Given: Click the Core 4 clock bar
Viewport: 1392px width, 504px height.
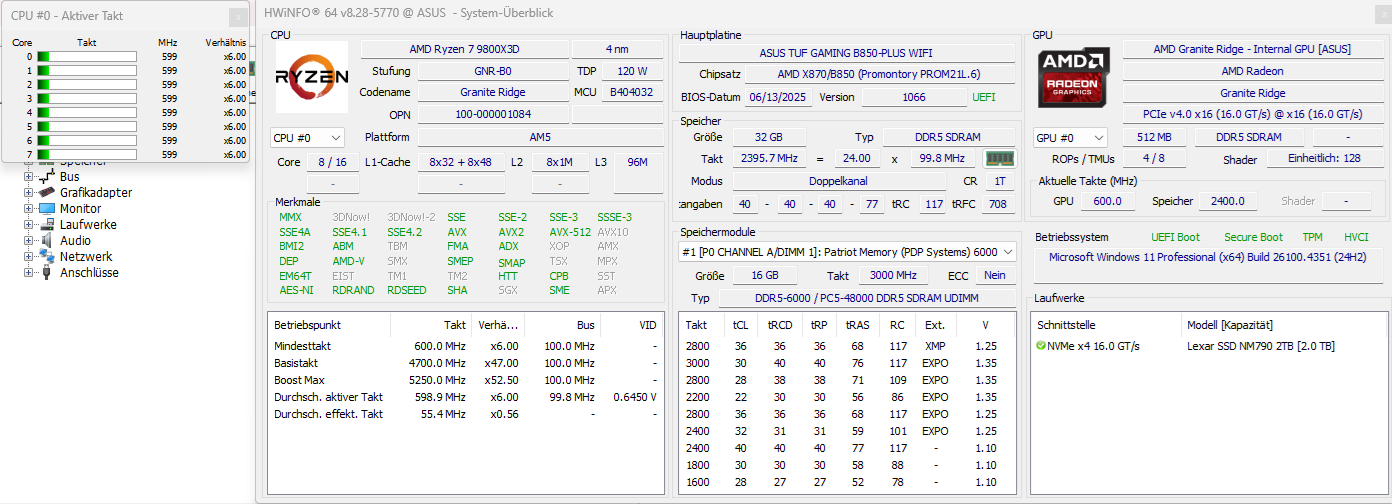Looking at the screenshot, I should coord(87,113).
